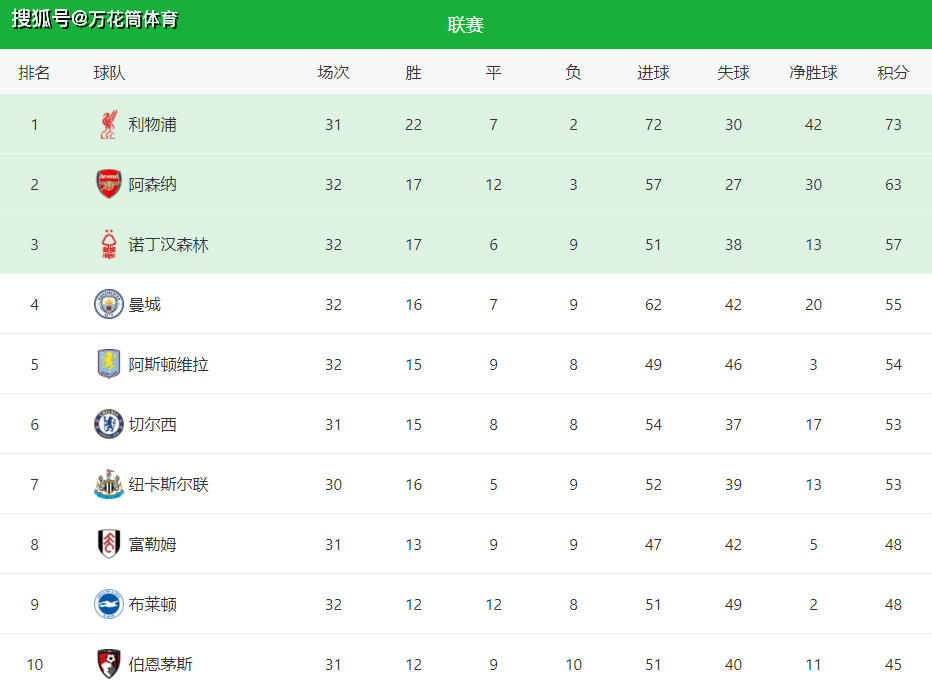Click the Aston Villa crest icon
The width and height of the screenshot is (932, 687).
pyautogui.click(x=108, y=365)
